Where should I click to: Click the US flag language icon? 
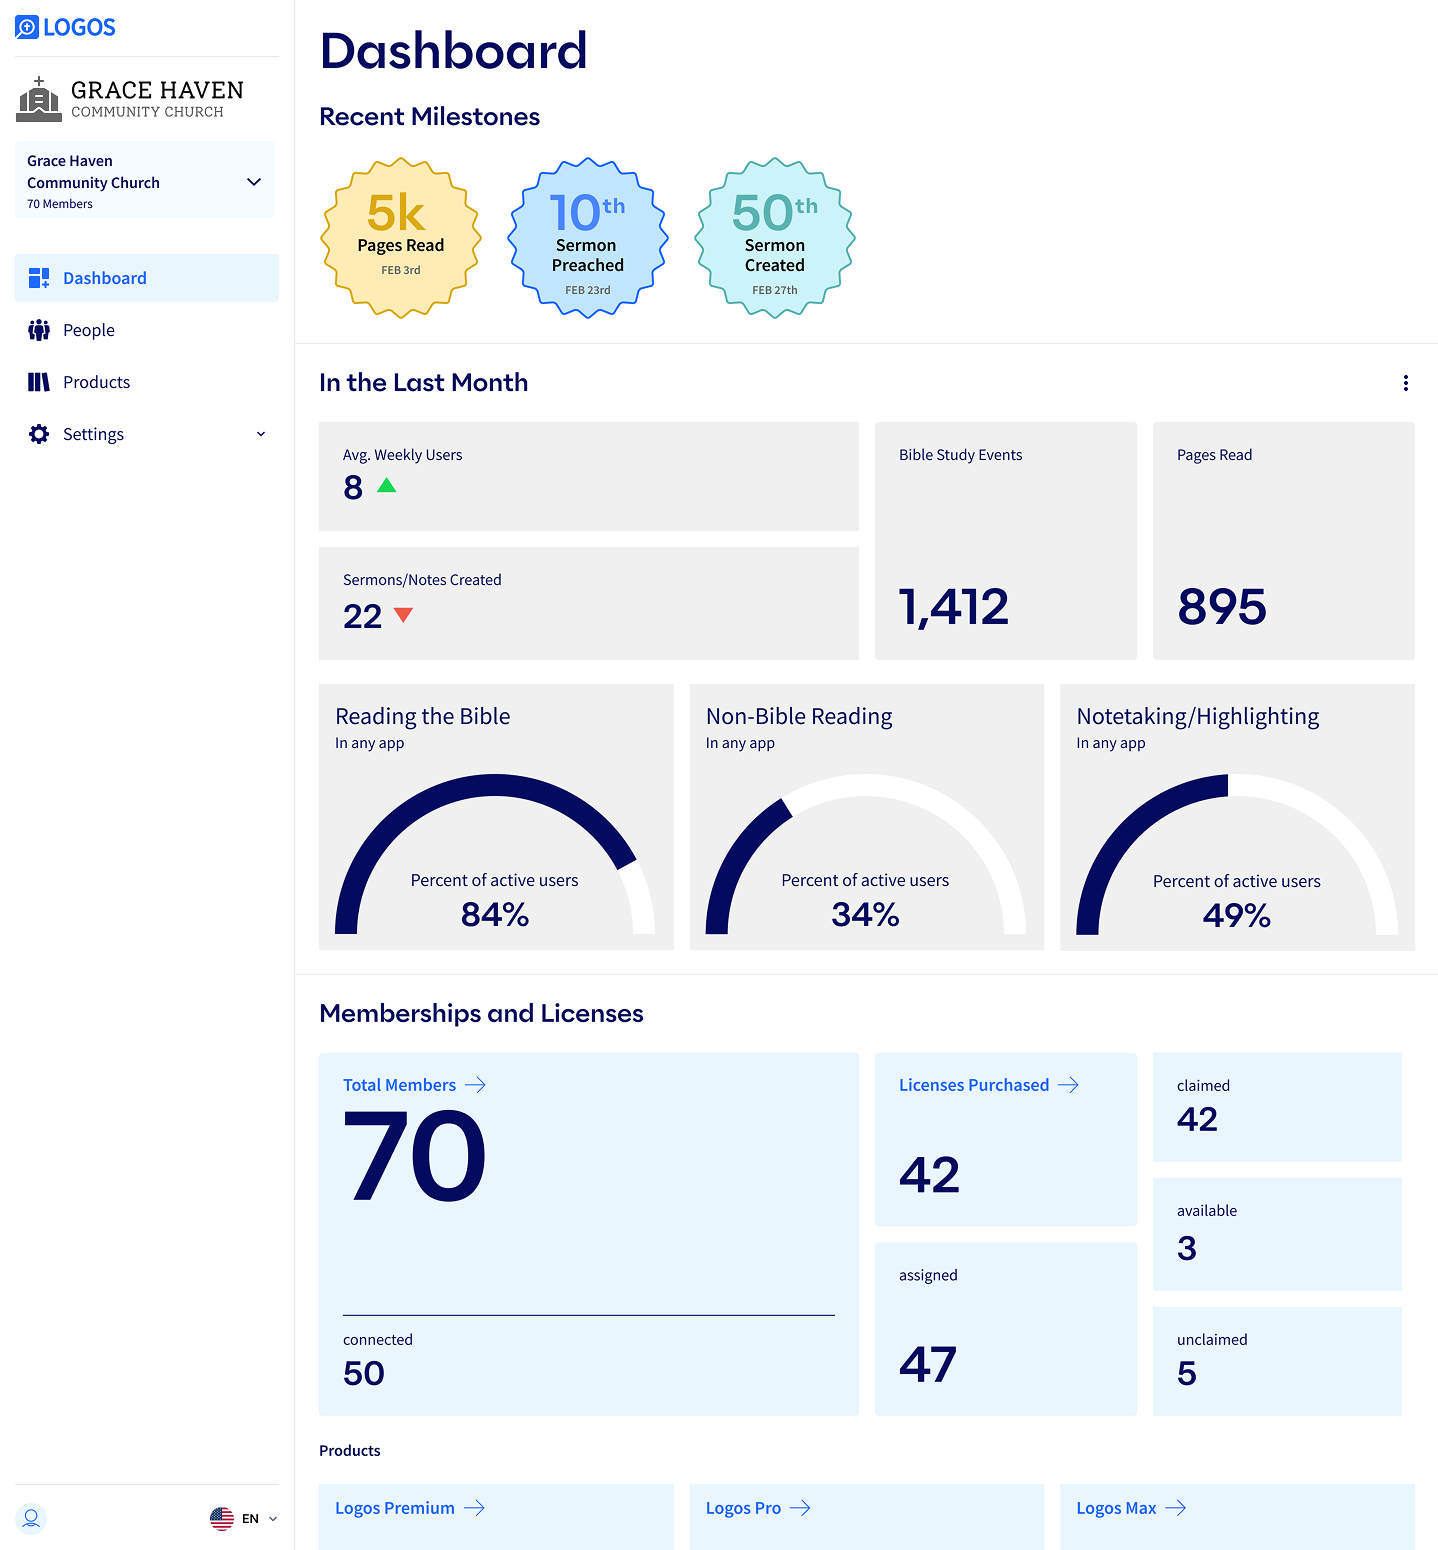point(222,1518)
